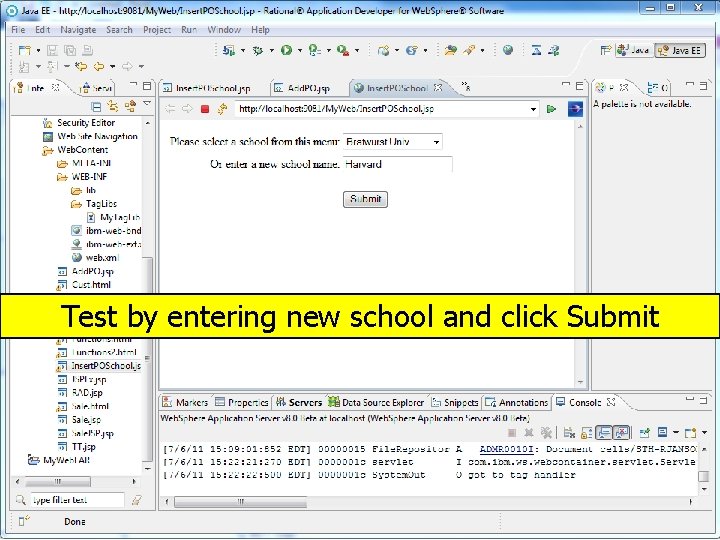Click the ADMR0010I message link in console
The width and height of the screenshot is (720, 540).
coord(506,450)
